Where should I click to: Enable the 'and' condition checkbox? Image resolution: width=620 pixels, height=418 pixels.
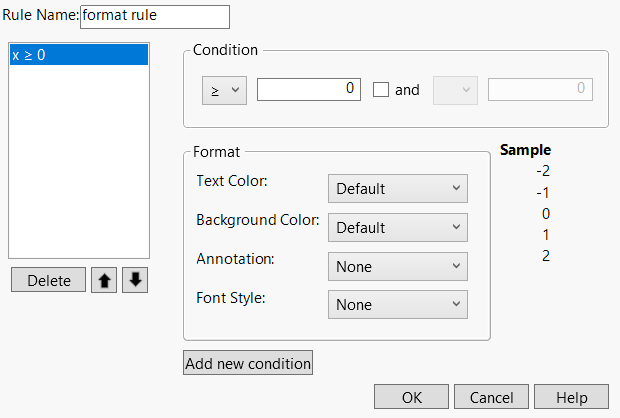(381, 90)
